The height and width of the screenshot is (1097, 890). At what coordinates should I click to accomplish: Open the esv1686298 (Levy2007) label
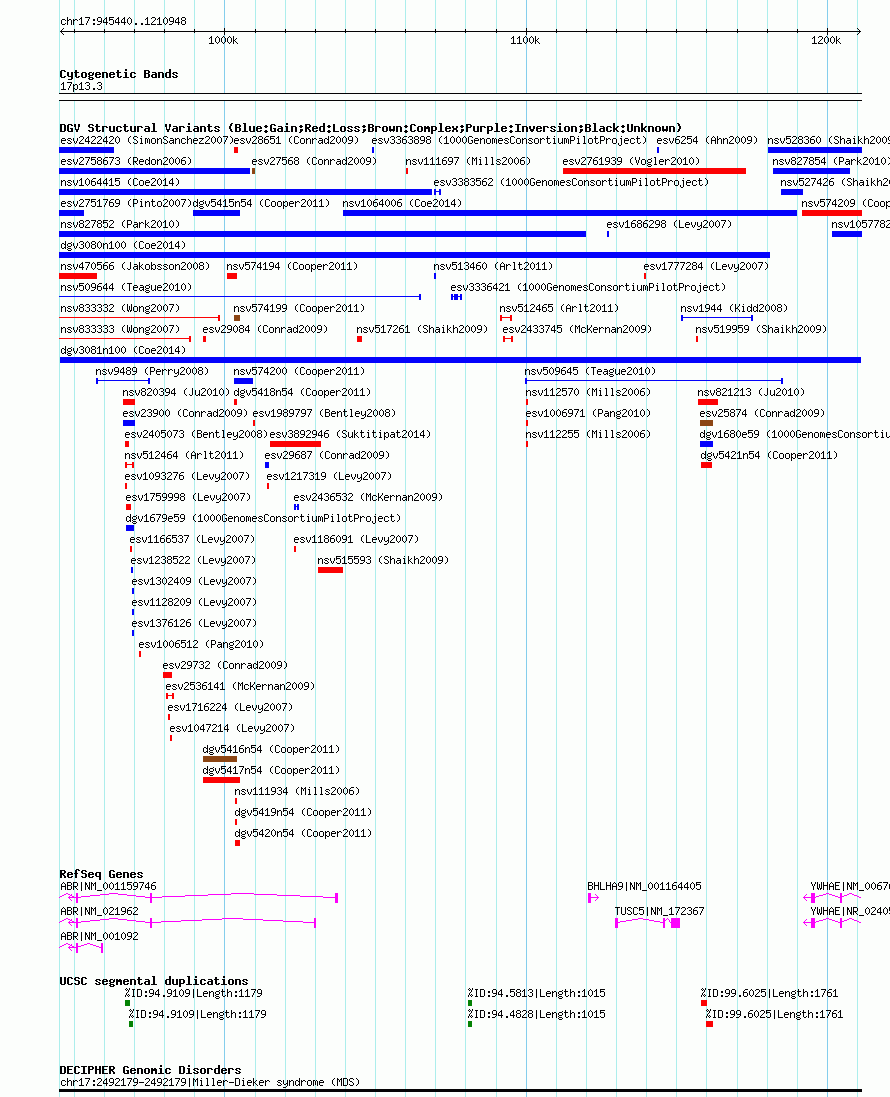pos(669,224)
